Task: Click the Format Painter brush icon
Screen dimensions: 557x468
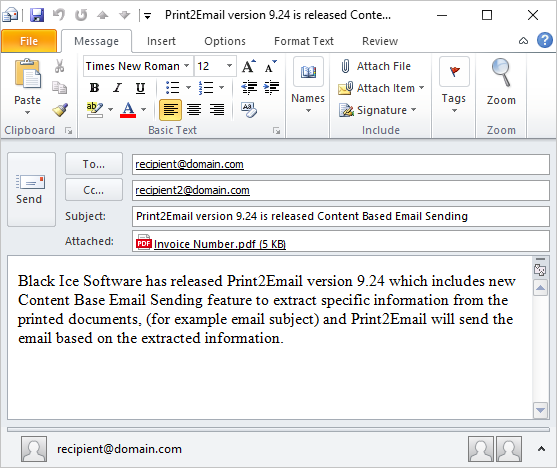Action: tap(60, 110)
